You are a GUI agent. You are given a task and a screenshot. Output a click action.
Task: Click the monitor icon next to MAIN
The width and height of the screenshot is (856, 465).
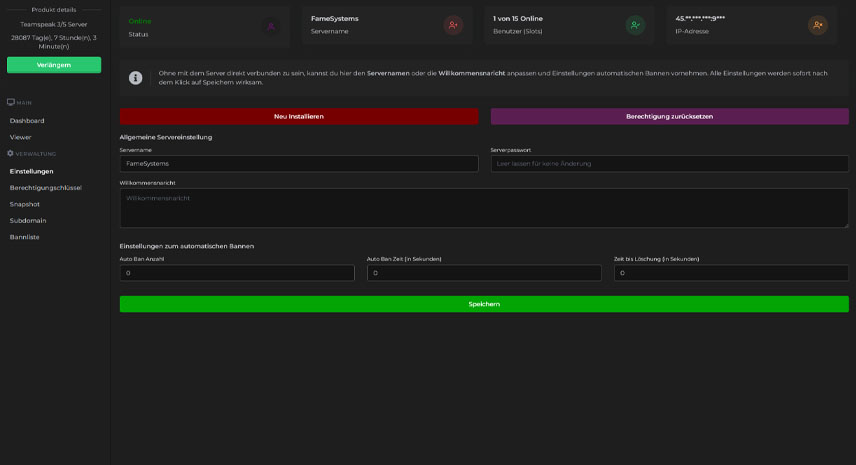pyautogui.click(x=11, y=102)
